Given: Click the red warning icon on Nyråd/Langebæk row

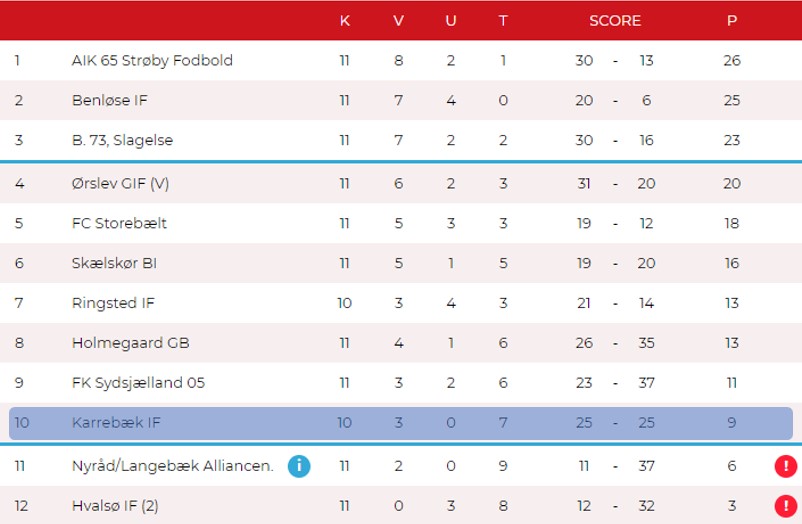Looking at the screenshot, I should click(x=785, y=466).
